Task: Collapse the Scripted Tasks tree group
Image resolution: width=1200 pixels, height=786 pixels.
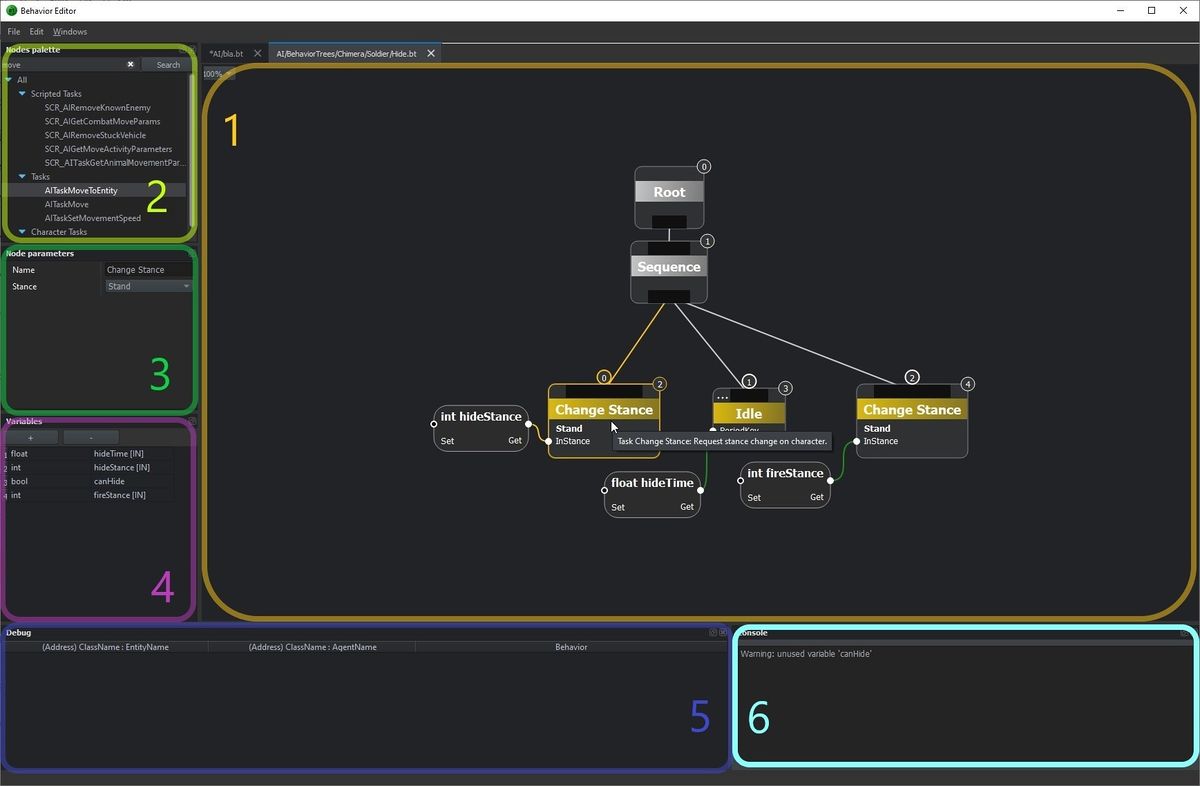Action: tap(22, 94)
